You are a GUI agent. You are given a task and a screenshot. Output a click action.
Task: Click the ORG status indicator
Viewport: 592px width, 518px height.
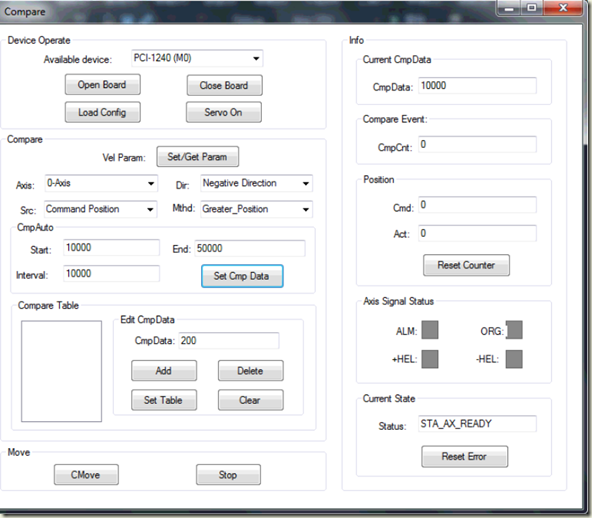(x=514, y=330)
